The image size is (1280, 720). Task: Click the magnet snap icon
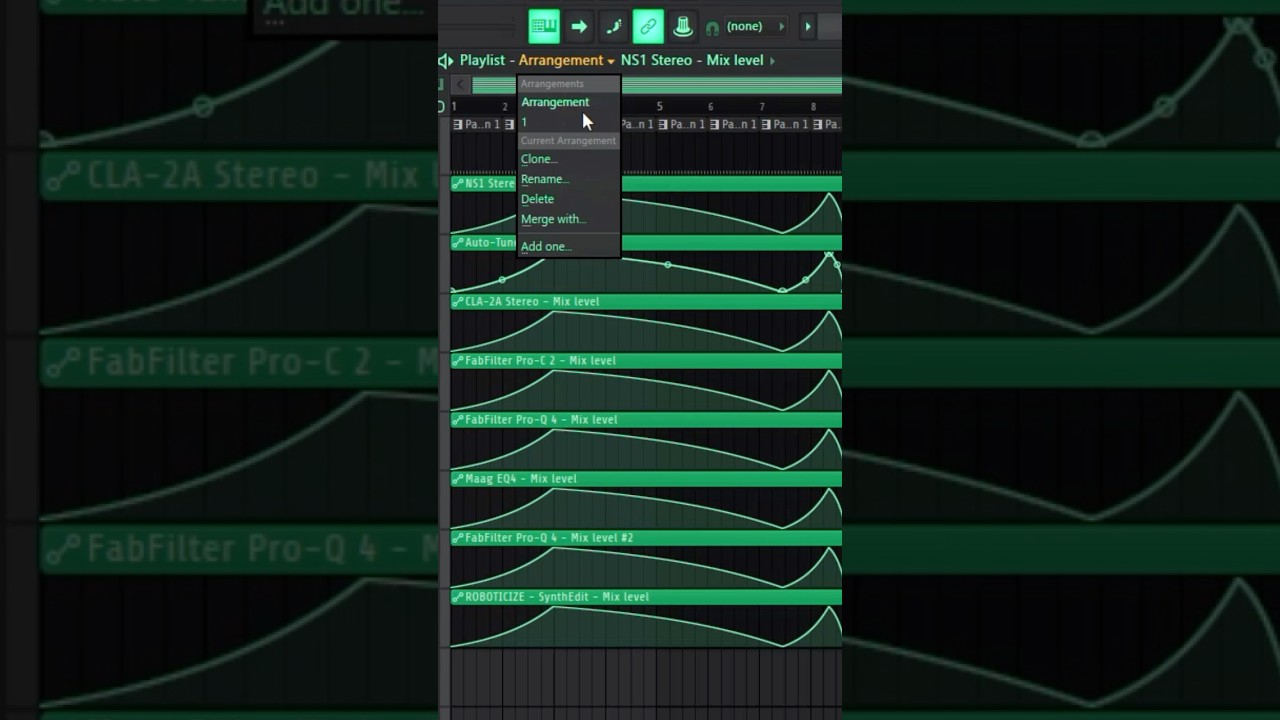[712, 28]
